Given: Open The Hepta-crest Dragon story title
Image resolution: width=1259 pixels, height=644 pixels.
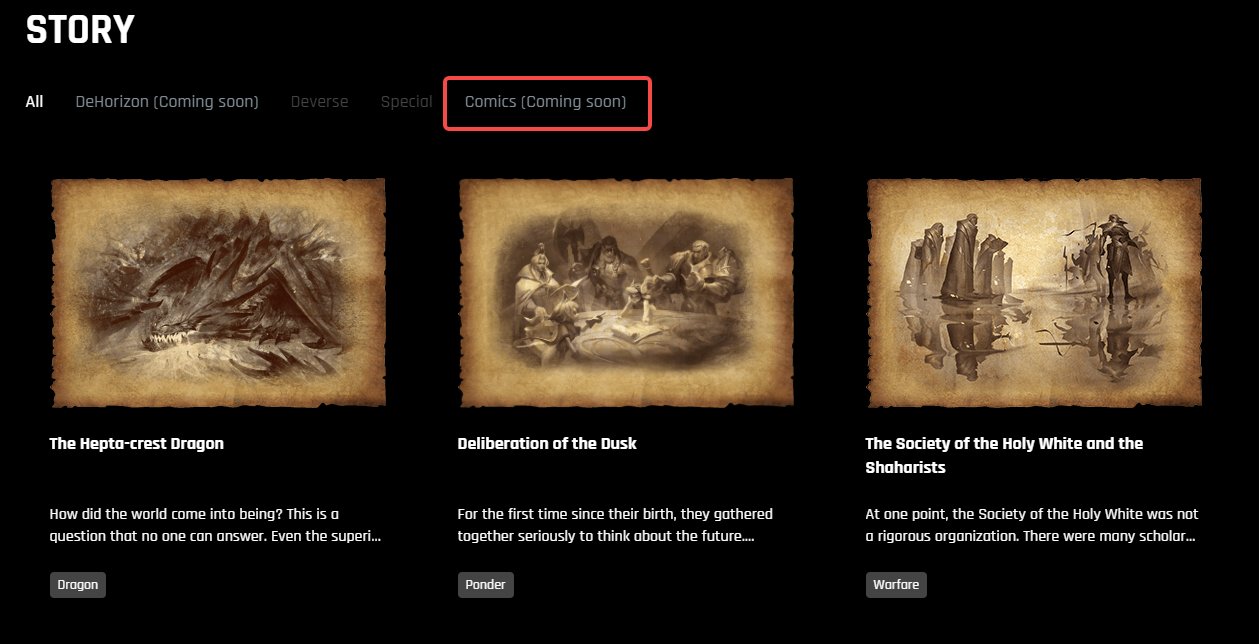Looking at the screenshot, I should tap(137, 444).
